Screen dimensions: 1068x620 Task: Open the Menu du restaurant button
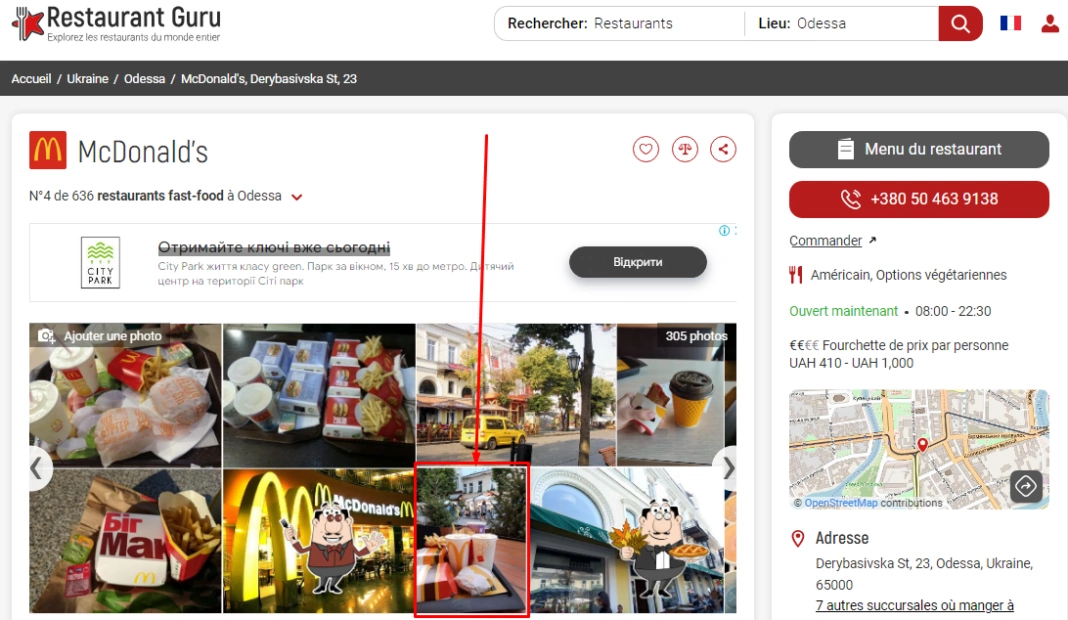click(919, 149)
